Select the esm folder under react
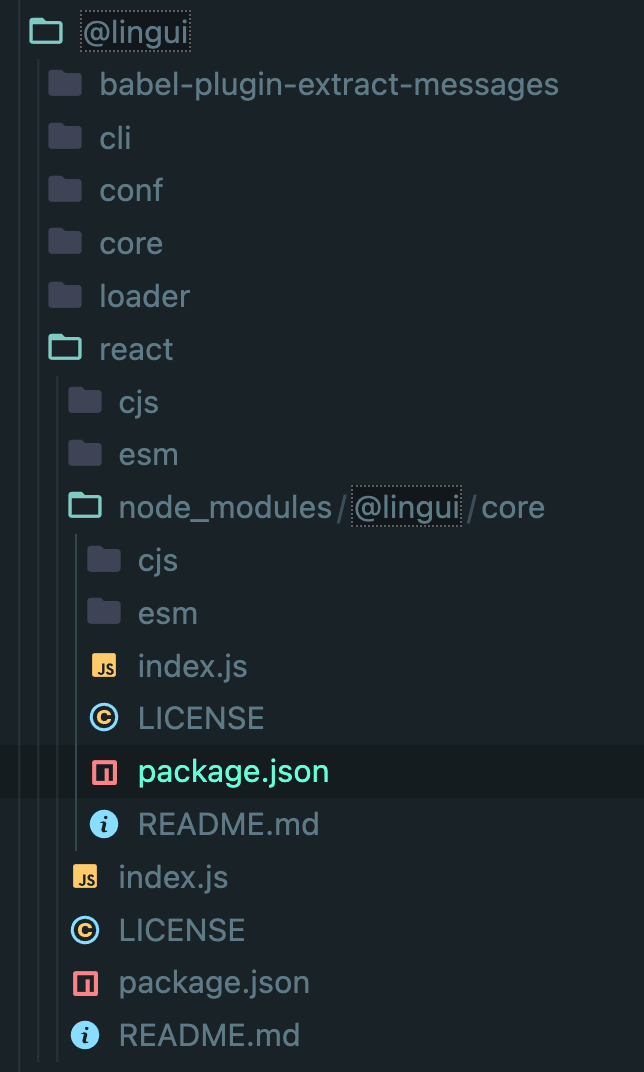Image resolution: width=644 pixels, height=1072 pixels. 148,453
